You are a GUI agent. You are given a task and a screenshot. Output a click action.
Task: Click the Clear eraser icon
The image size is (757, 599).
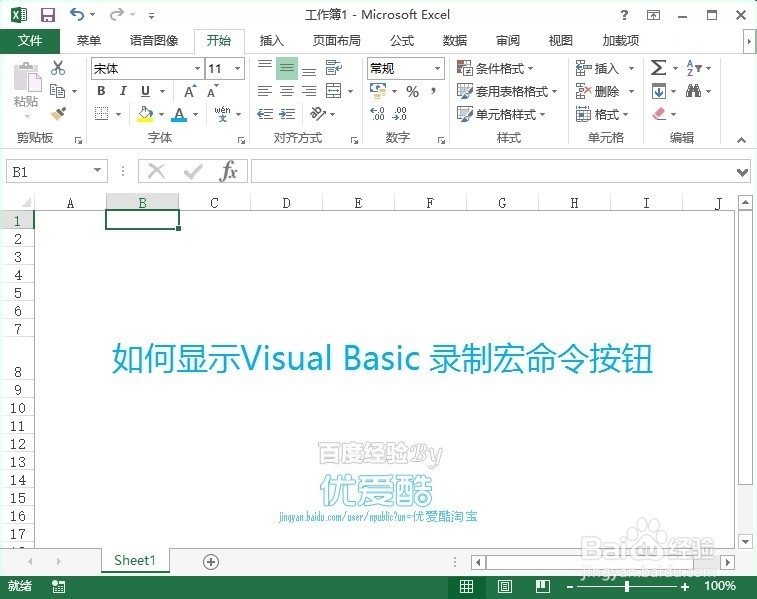659,114
